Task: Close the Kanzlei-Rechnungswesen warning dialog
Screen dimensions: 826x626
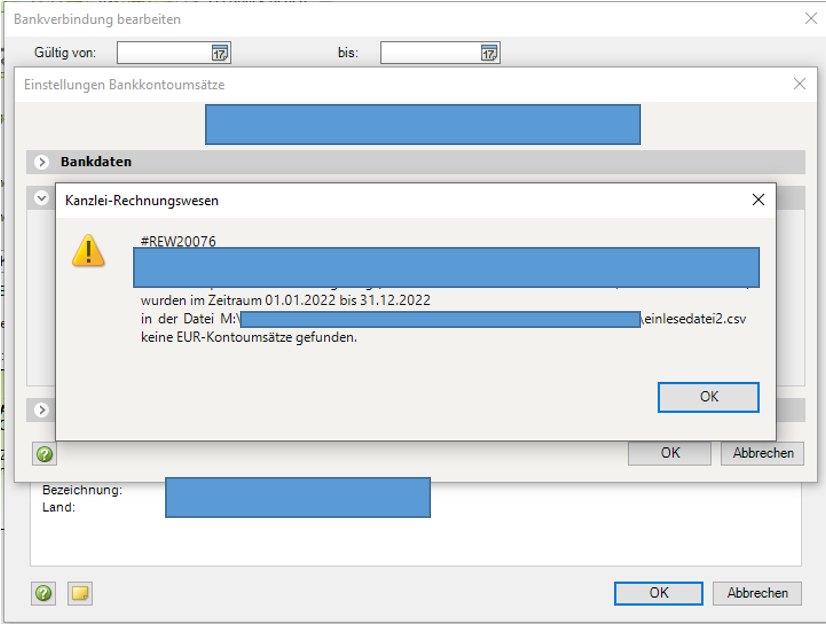Action: tap(758, 200)
